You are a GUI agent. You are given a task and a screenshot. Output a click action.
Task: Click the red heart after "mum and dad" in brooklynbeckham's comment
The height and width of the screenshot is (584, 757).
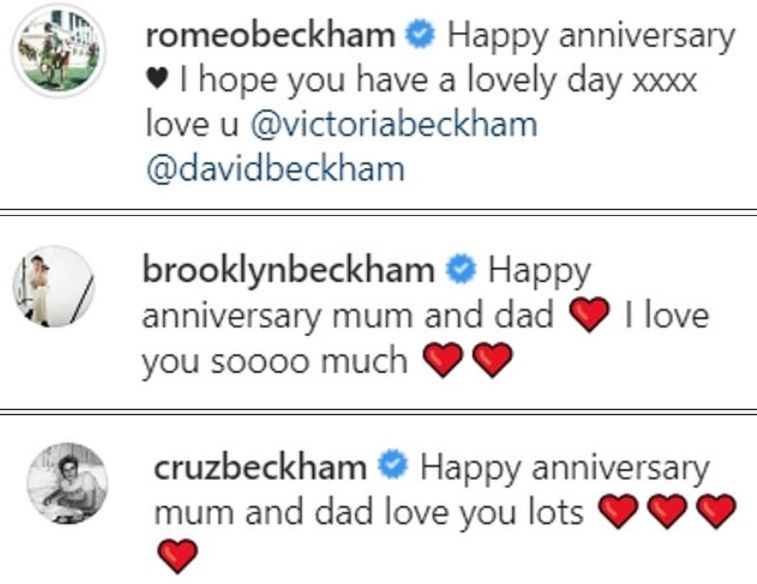588,317
